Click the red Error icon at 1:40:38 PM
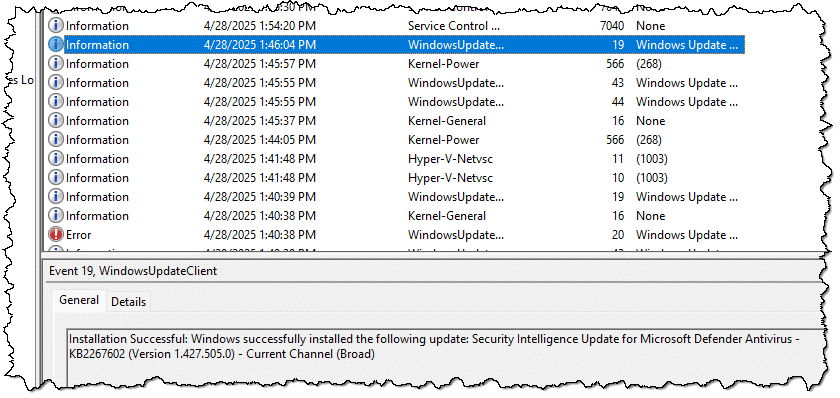Viewport: 840px width, 398px height. [56, 235]
